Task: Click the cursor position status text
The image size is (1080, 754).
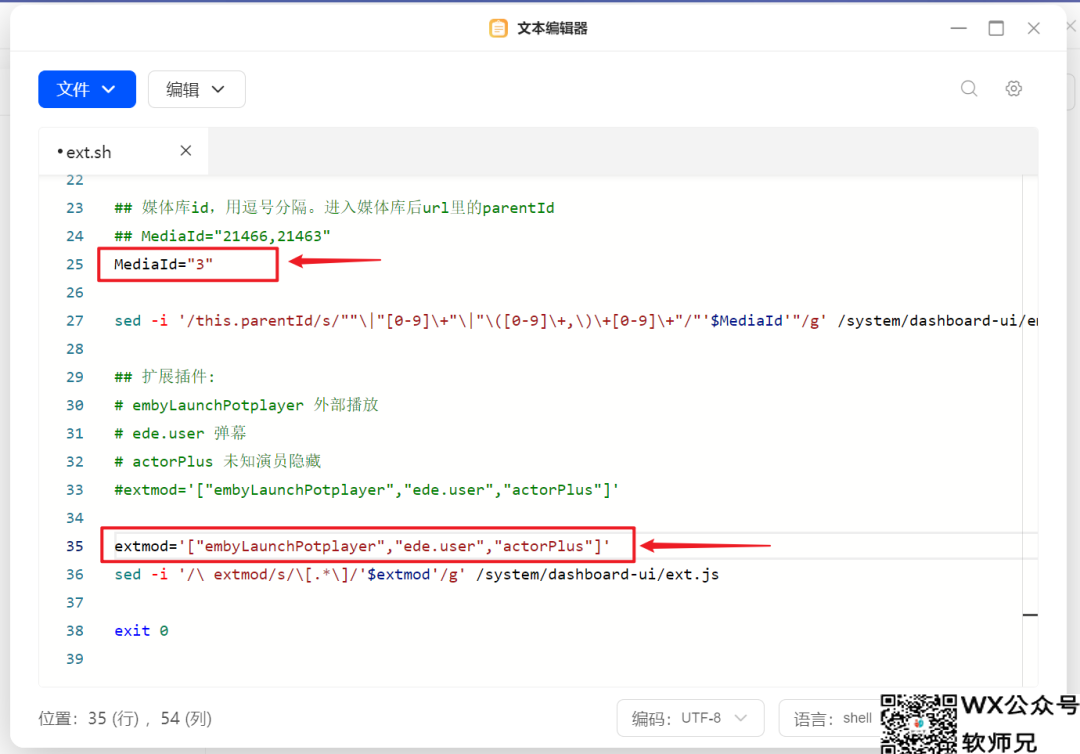Action: [x=125, y=718]
